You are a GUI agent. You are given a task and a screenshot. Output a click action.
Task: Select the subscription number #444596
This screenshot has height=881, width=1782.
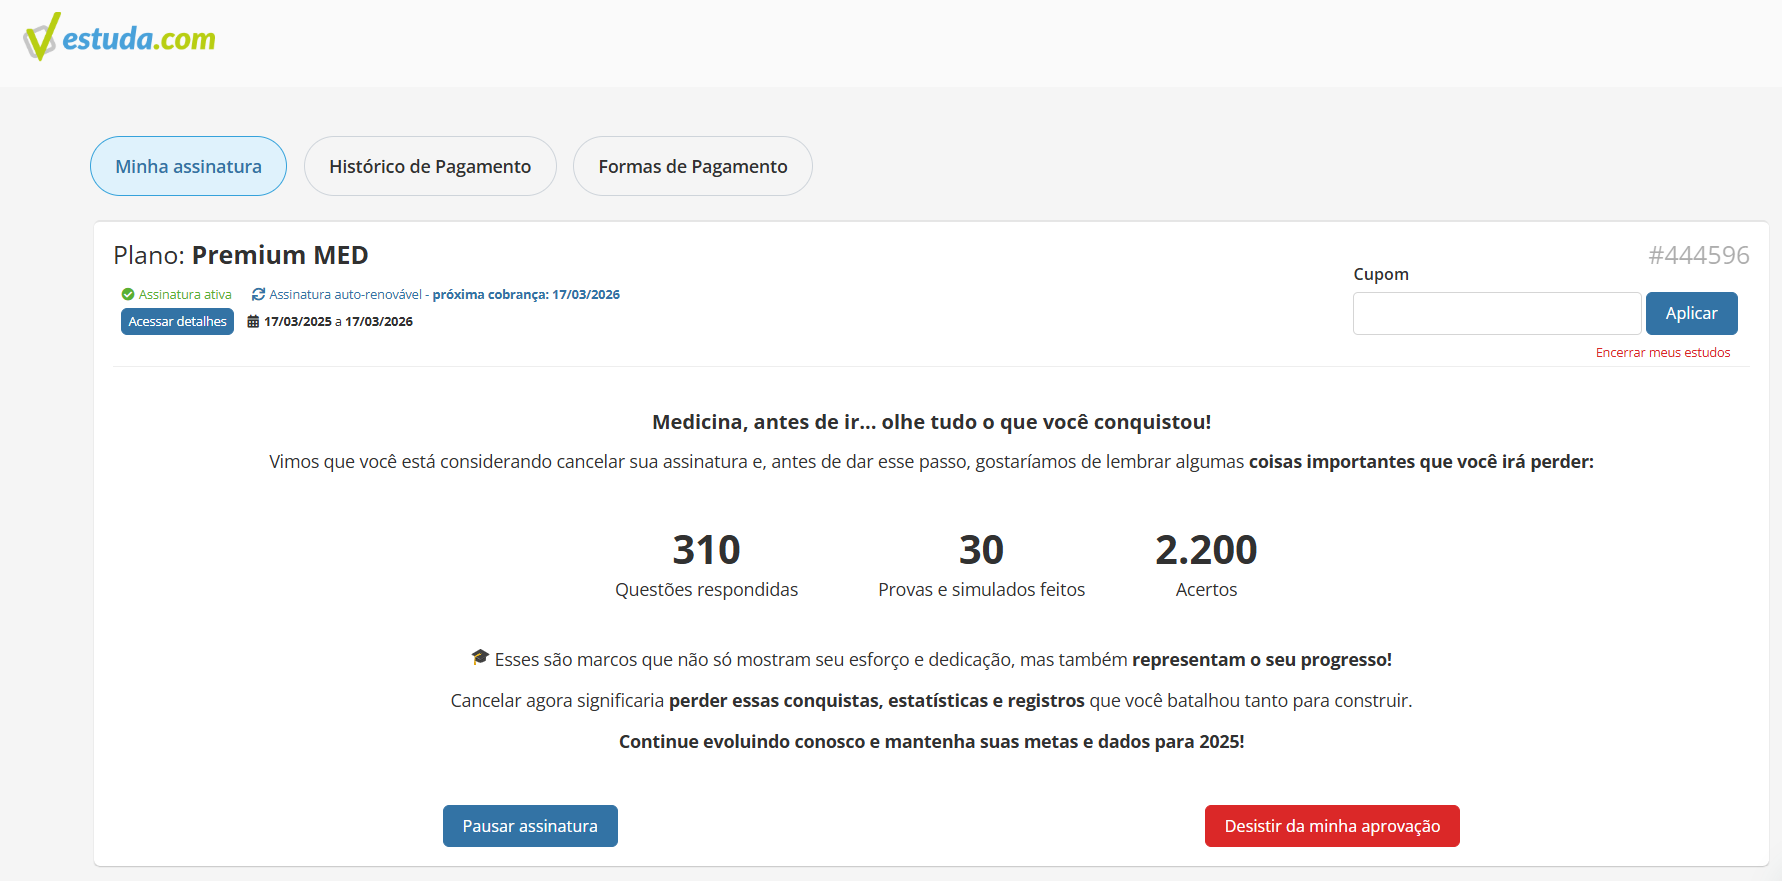pyautogui.click(x=1699, y=255)
